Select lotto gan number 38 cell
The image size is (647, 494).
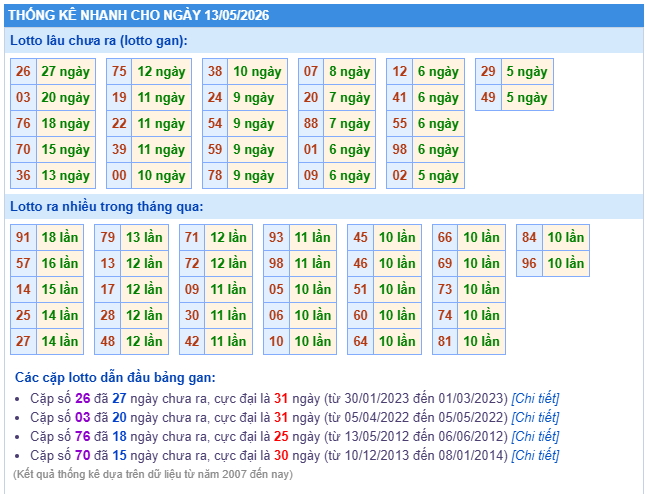tap(215, 71)
